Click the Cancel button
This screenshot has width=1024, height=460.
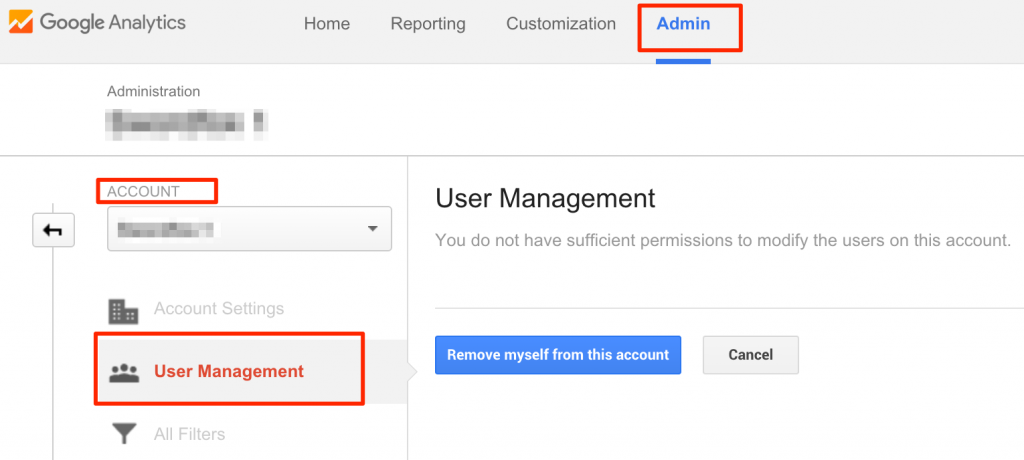pos(750,355)
